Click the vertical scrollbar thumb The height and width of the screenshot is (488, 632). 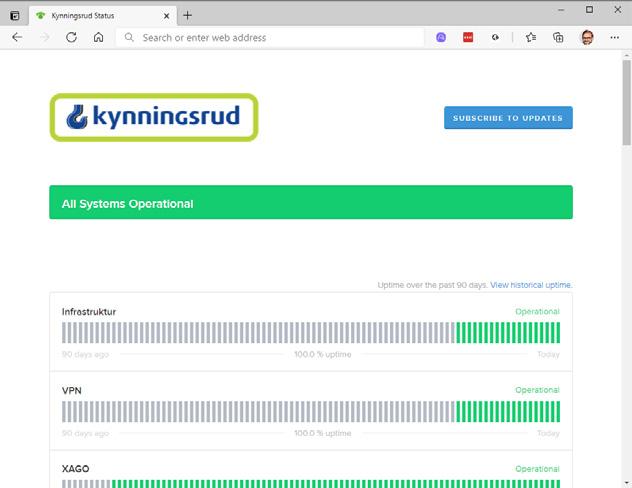tap(626, 102)
